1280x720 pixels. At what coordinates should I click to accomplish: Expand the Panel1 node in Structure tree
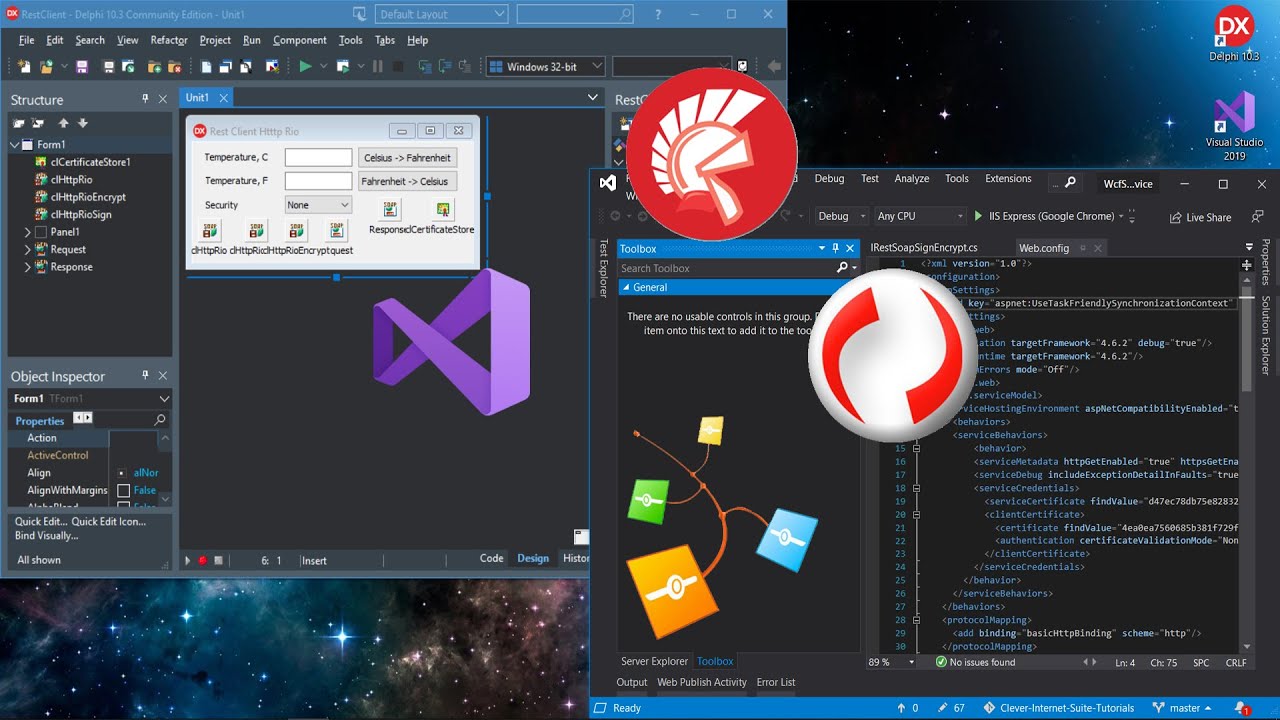click(28, 232)
